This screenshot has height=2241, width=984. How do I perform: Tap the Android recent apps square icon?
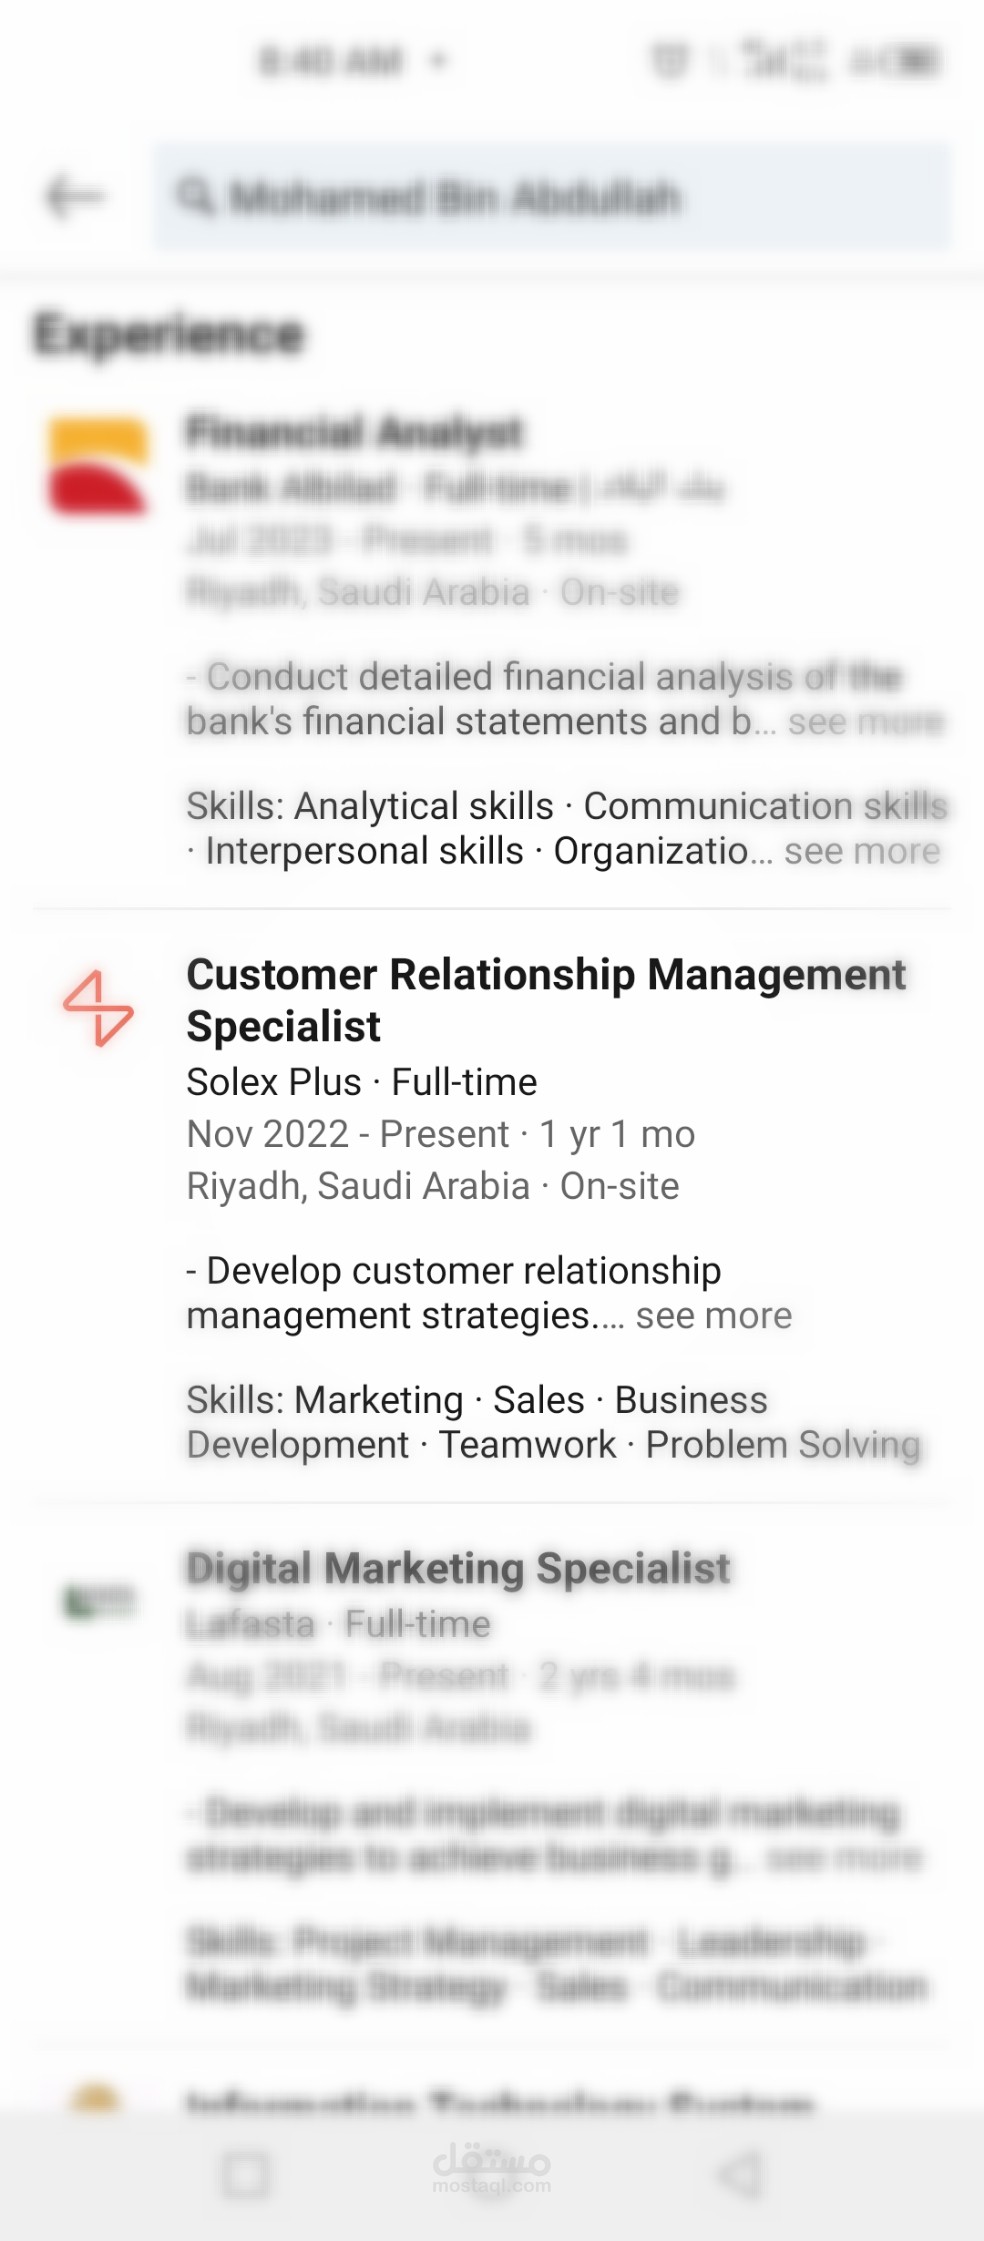coord(245,2175)
